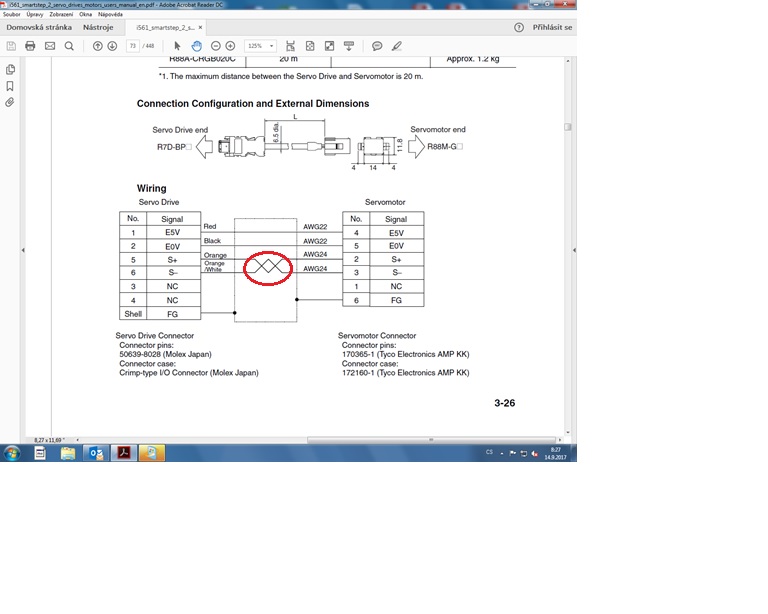The width and height of the screenshot is (768, 614).
Task: Go to the next page with down arrow
Action: (113, 46)
